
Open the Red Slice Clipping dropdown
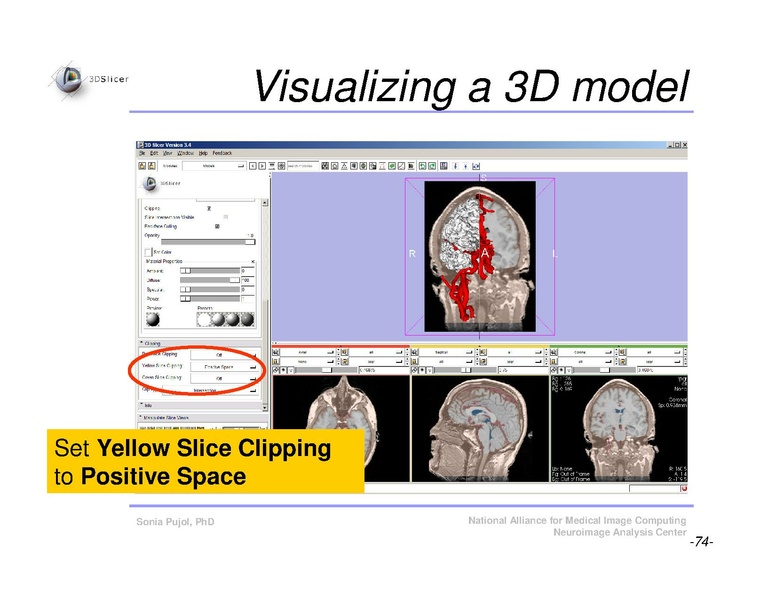pos(225,354)
